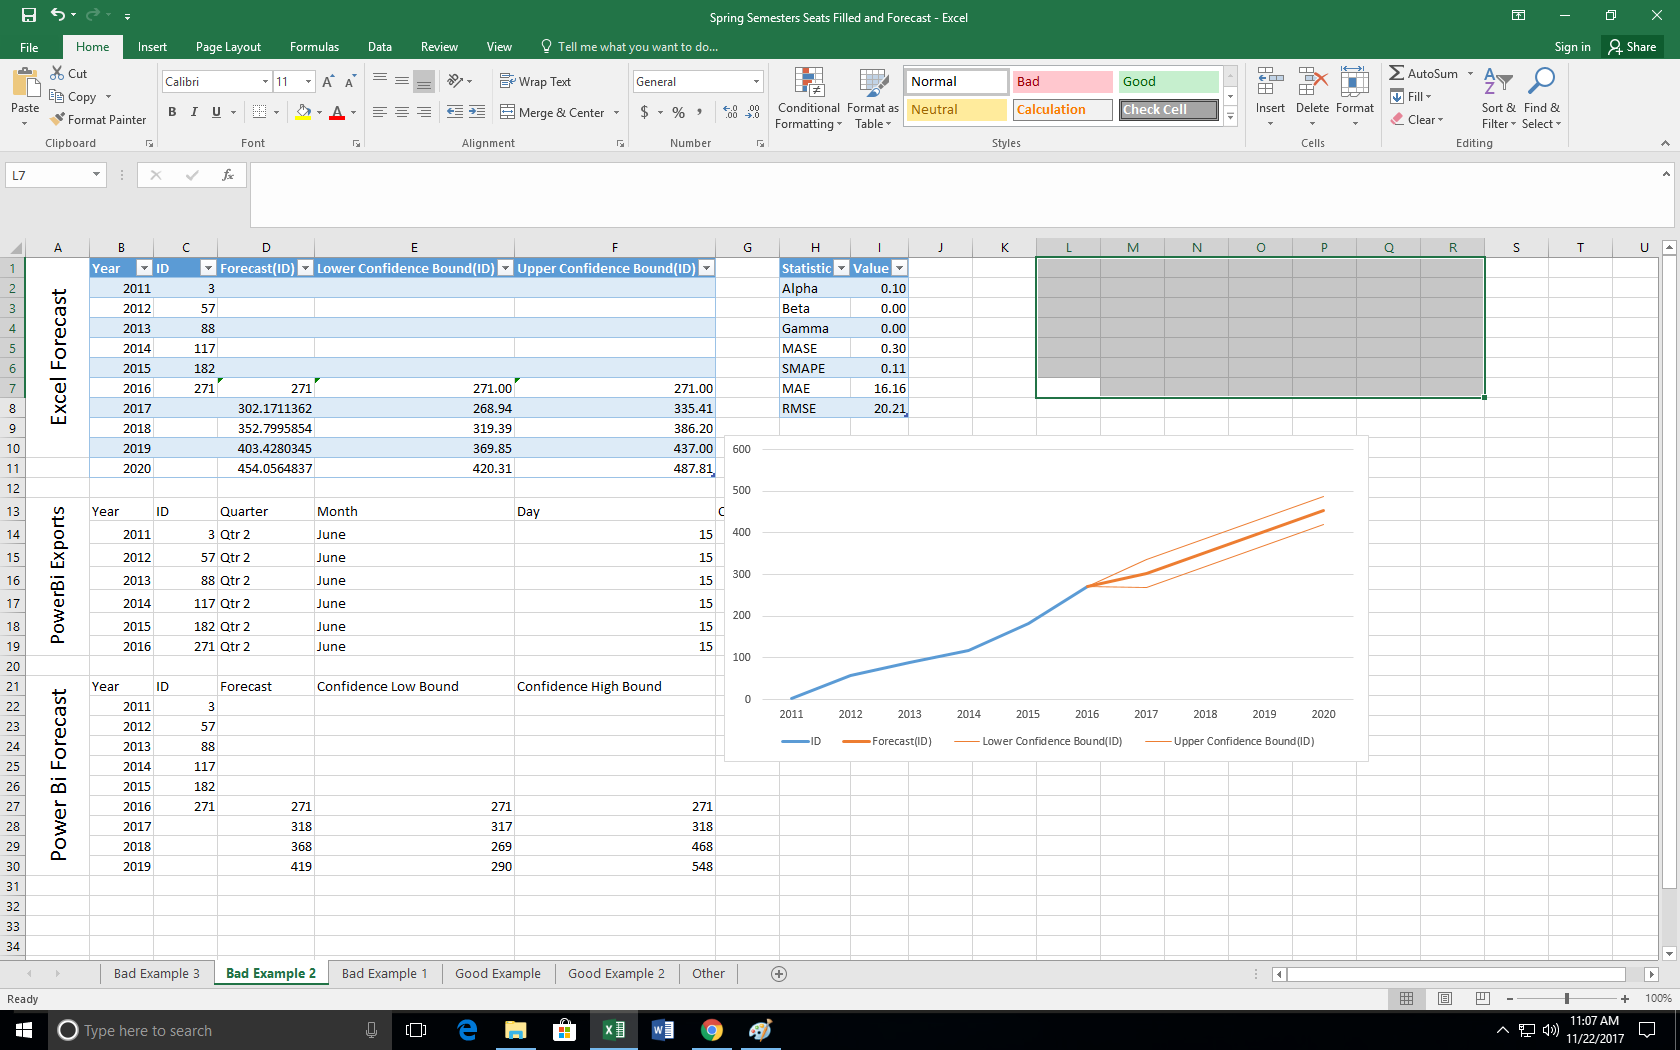Switch to Bad Example 1 sheet

click(x=384, y=974)
